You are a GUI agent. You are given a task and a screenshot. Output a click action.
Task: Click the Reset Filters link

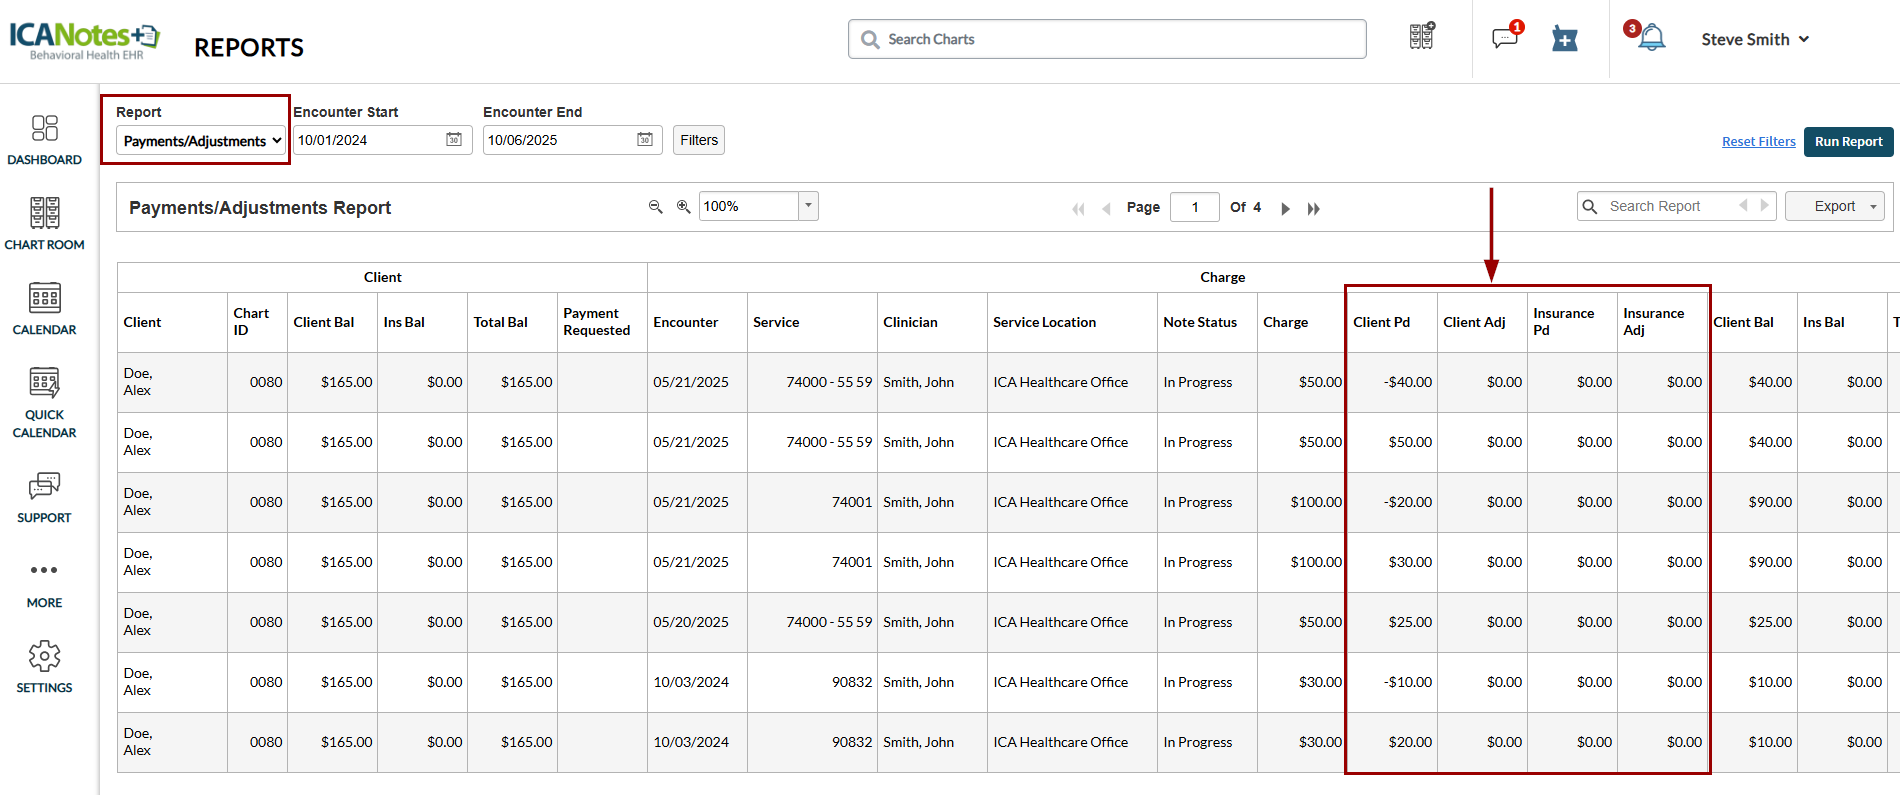point(1758,141)
